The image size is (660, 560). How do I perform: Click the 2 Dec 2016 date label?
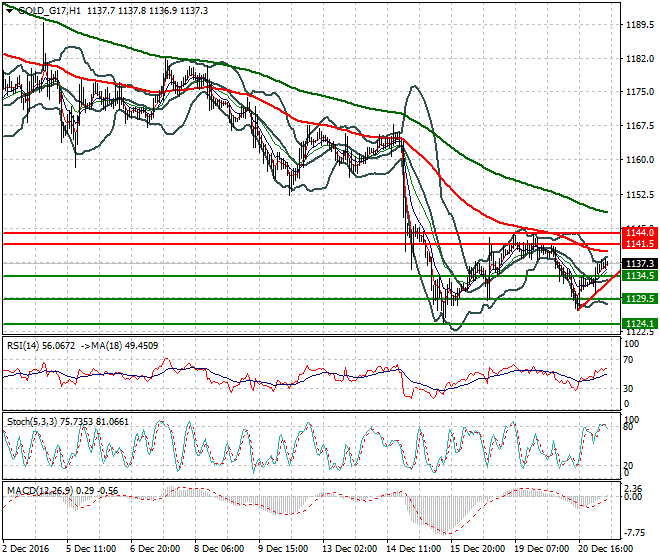[27, 549]
